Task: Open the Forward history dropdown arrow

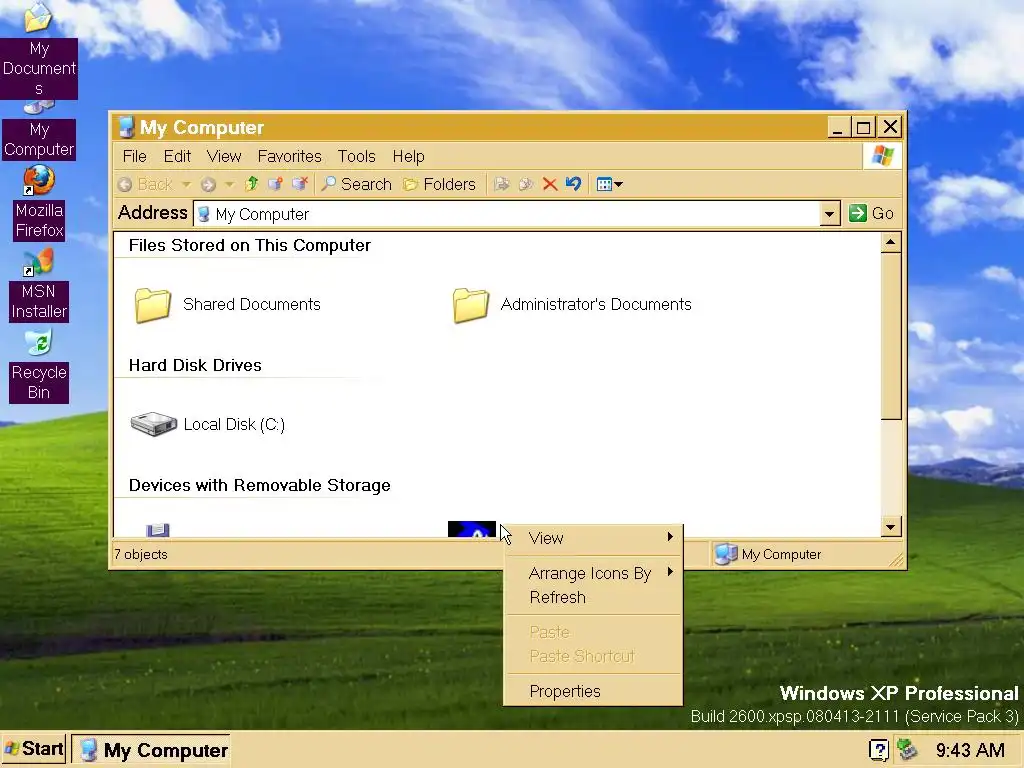Action: pyautogui.click(x=229, y=185)
